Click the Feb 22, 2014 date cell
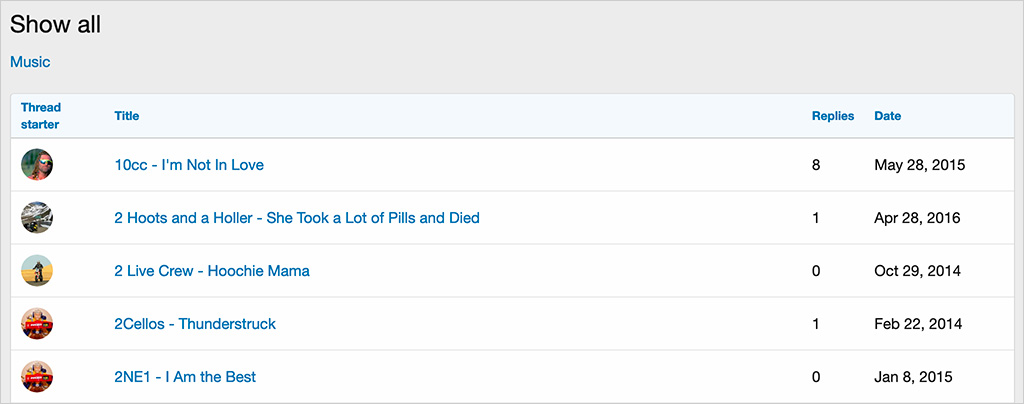 919,324
